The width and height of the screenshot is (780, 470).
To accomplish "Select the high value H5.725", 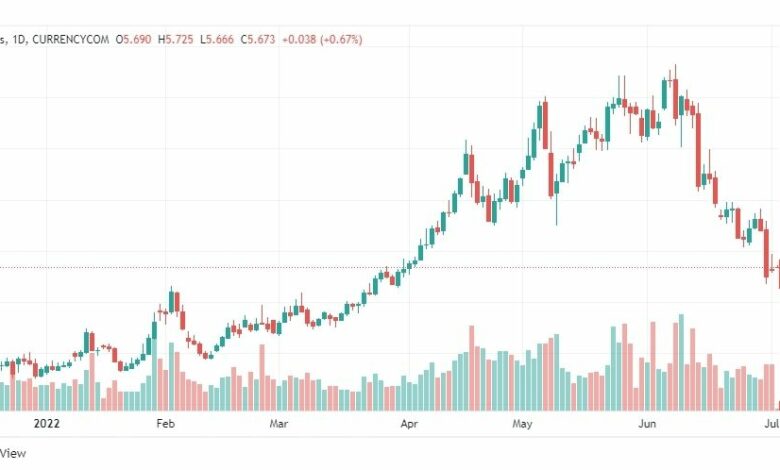I will pyautogui.click(x=176, y=39).
